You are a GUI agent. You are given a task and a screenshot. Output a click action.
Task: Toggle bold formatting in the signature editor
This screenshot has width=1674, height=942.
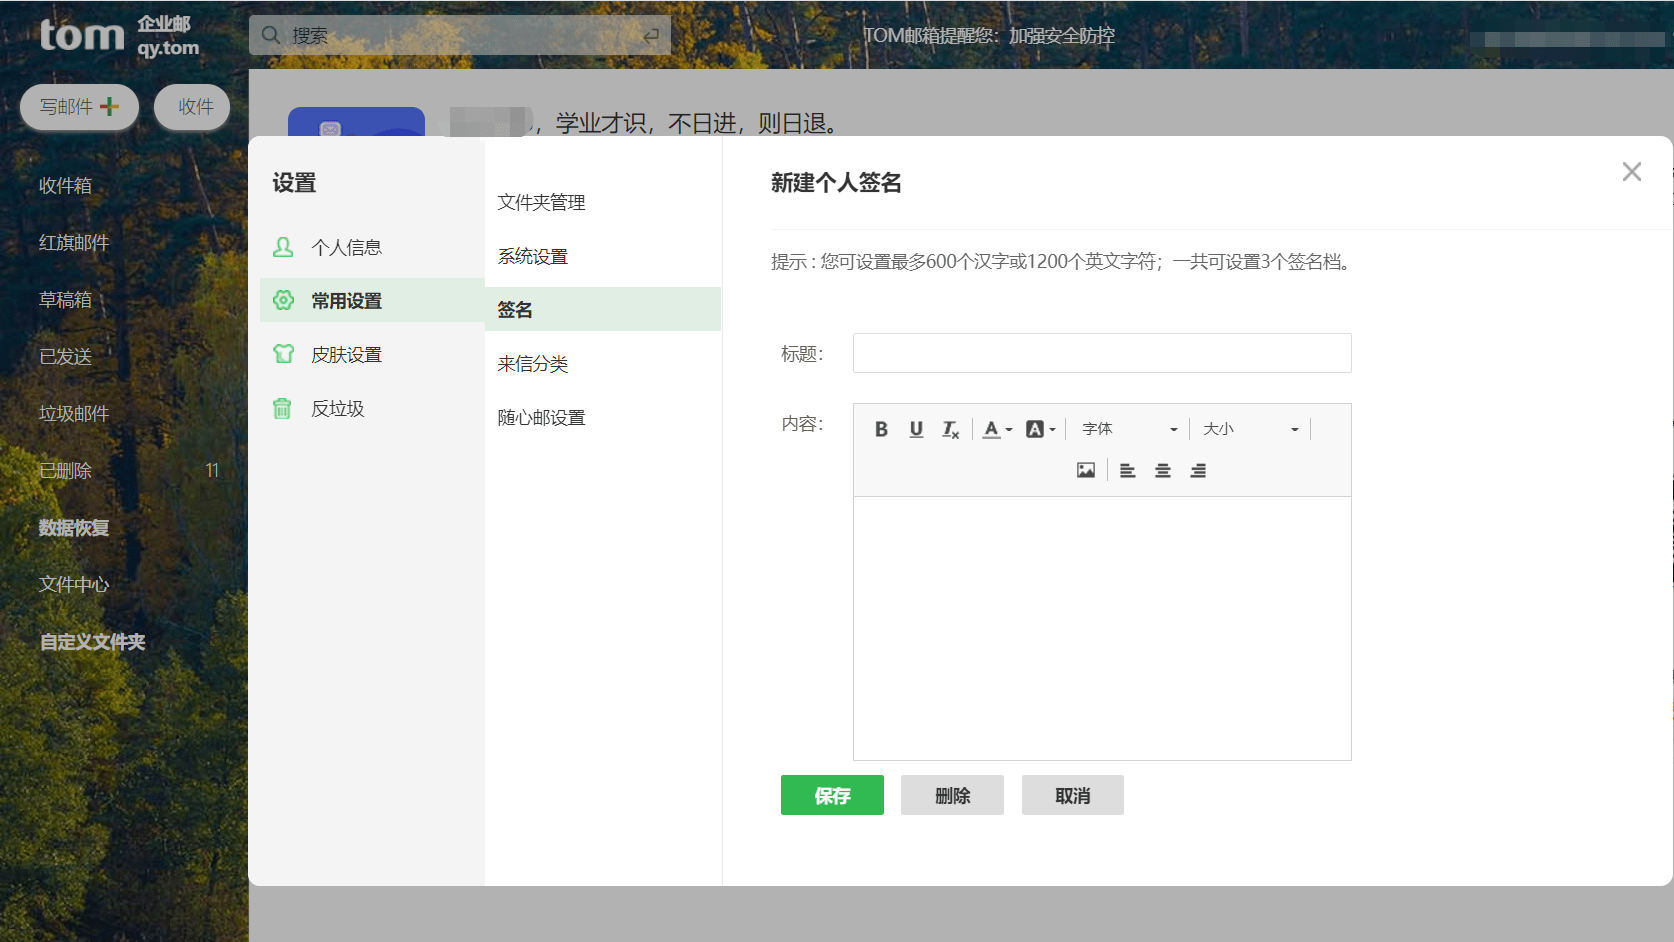[881, 429]
